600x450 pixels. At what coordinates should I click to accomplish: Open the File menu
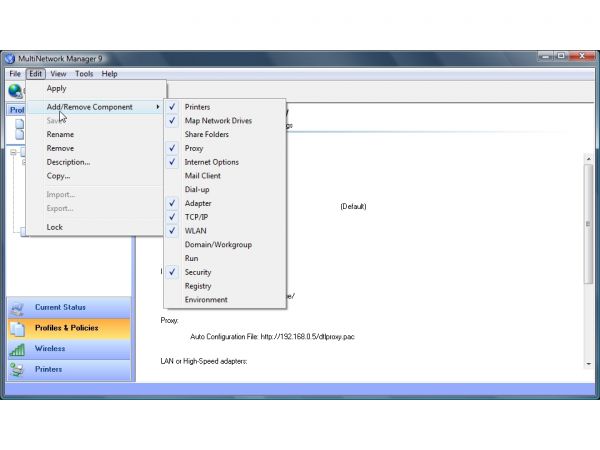pyautogui.click(x=15, y=74)
